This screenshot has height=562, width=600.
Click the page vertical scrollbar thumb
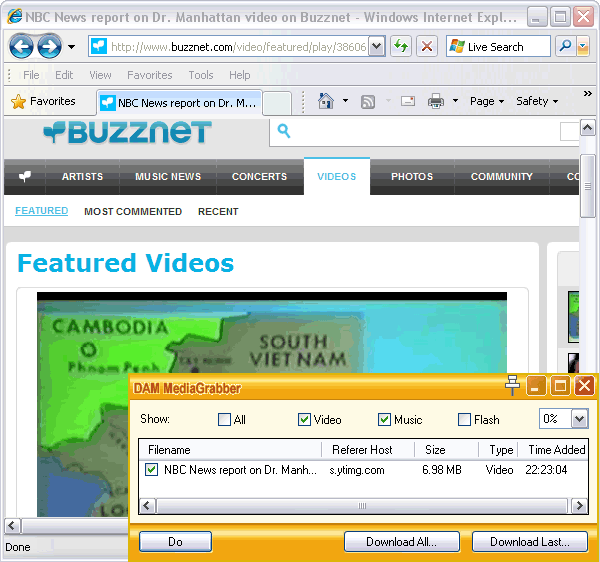tap(588, 186)
